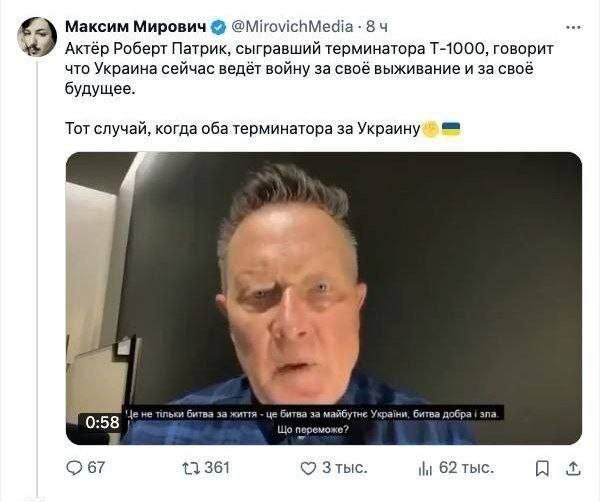The width and height of the screenshot is (612, 502).
Task: Open Максим Мирович profile avatar
Action: [x=37, y=37]
